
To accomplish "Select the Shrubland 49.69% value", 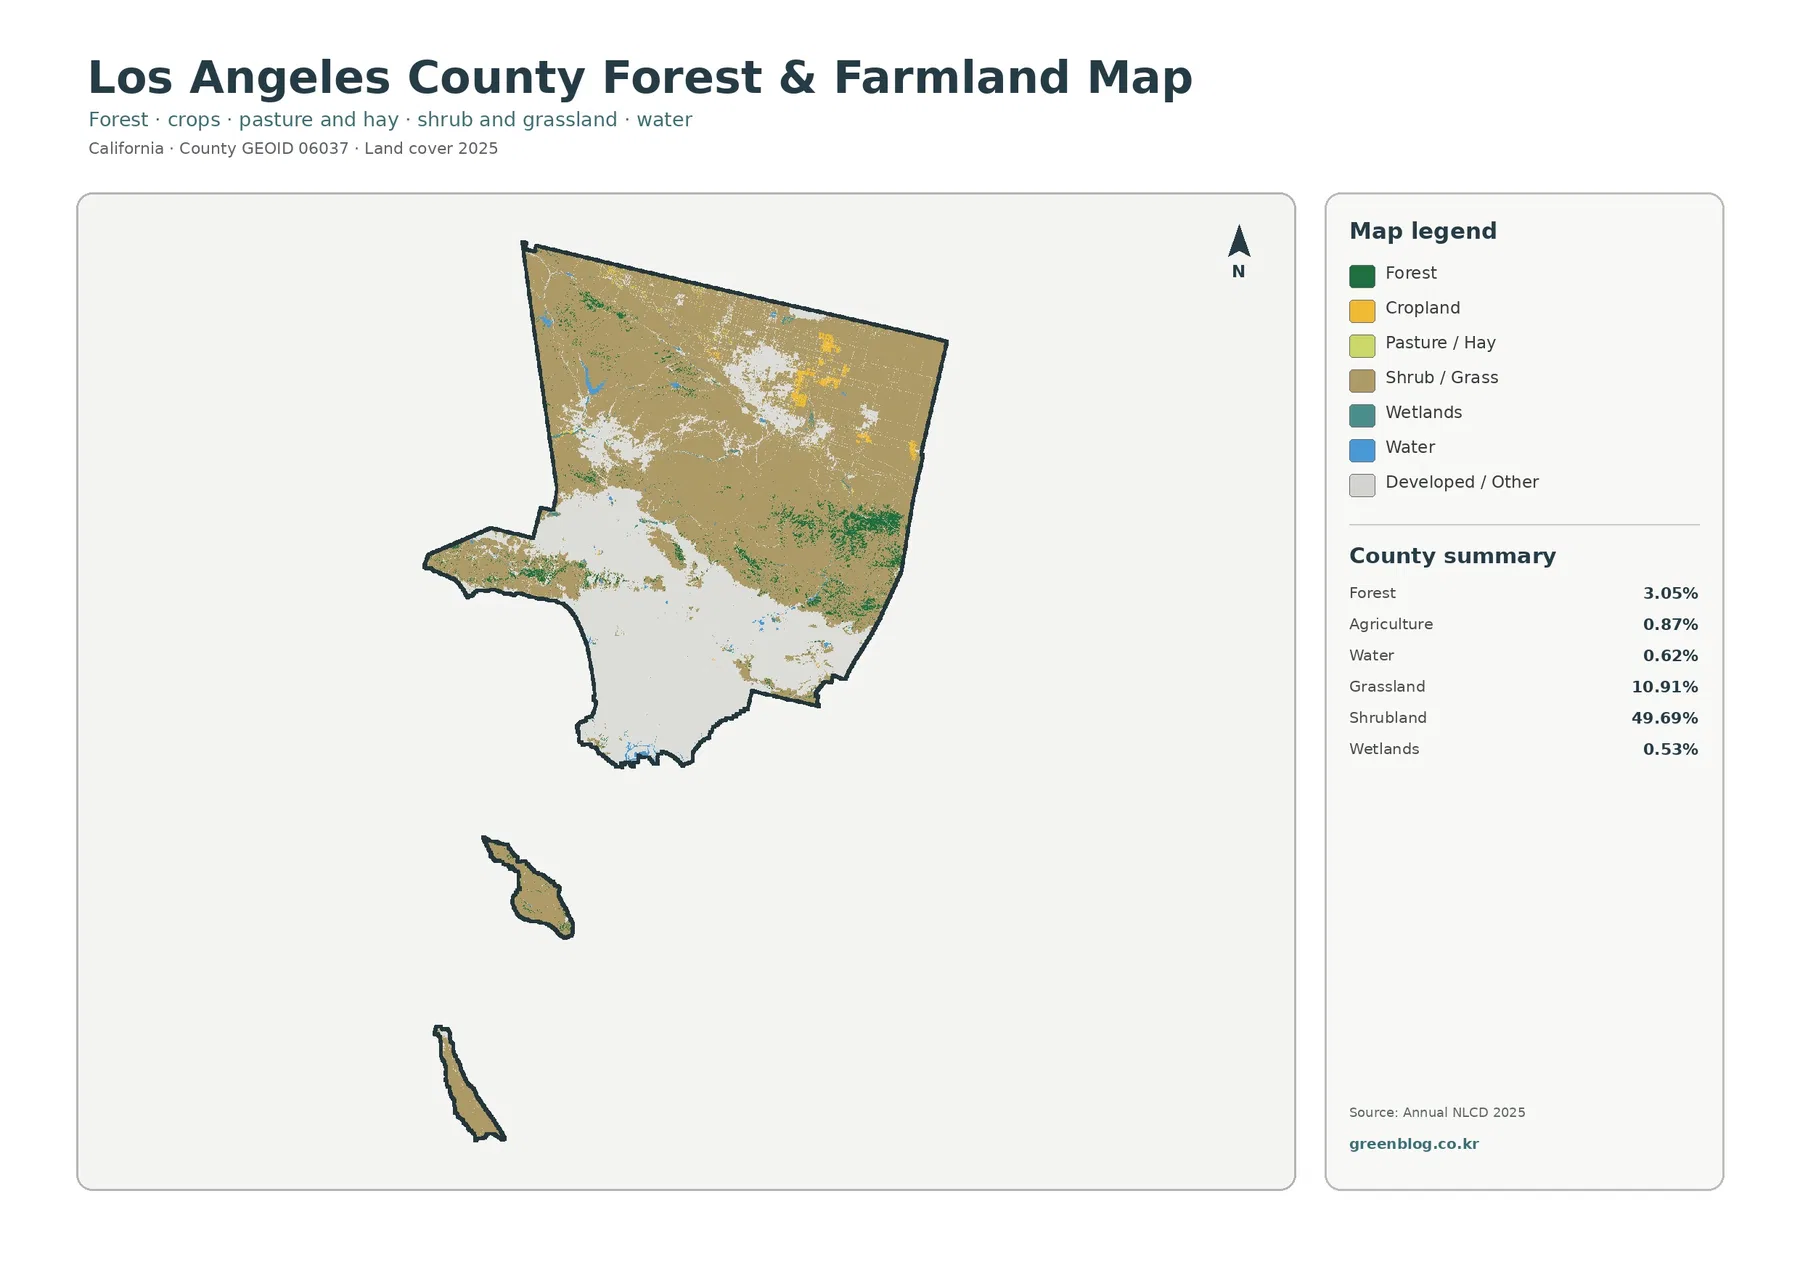I will (x=1664, y=718).
